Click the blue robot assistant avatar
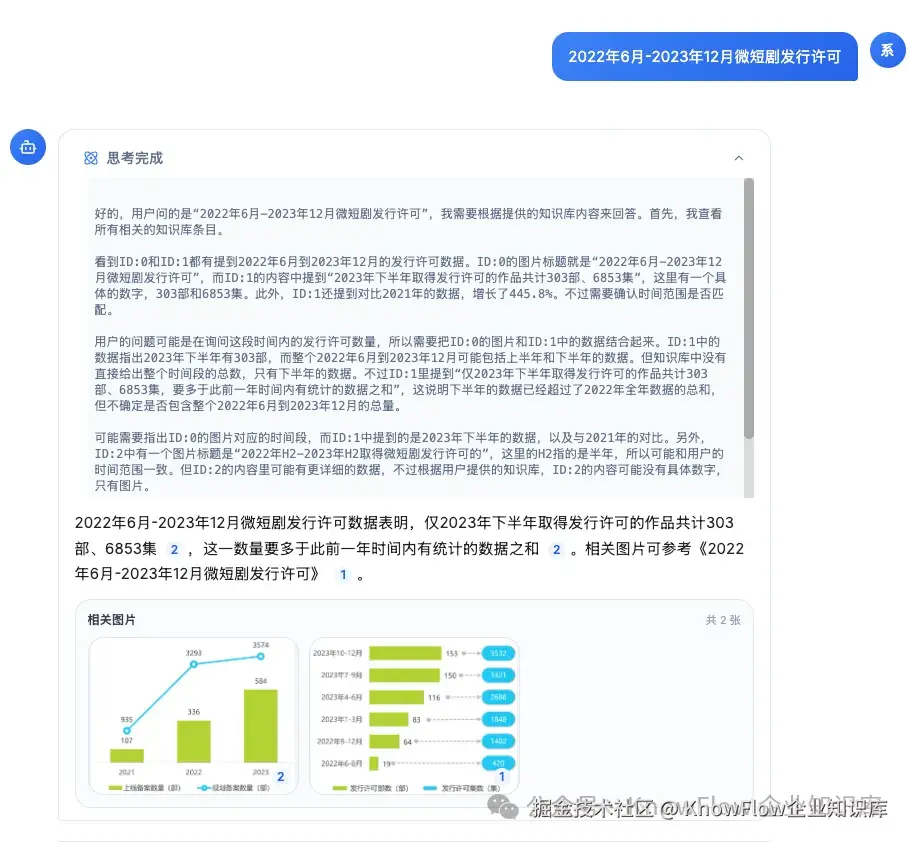 click(27, 147)
